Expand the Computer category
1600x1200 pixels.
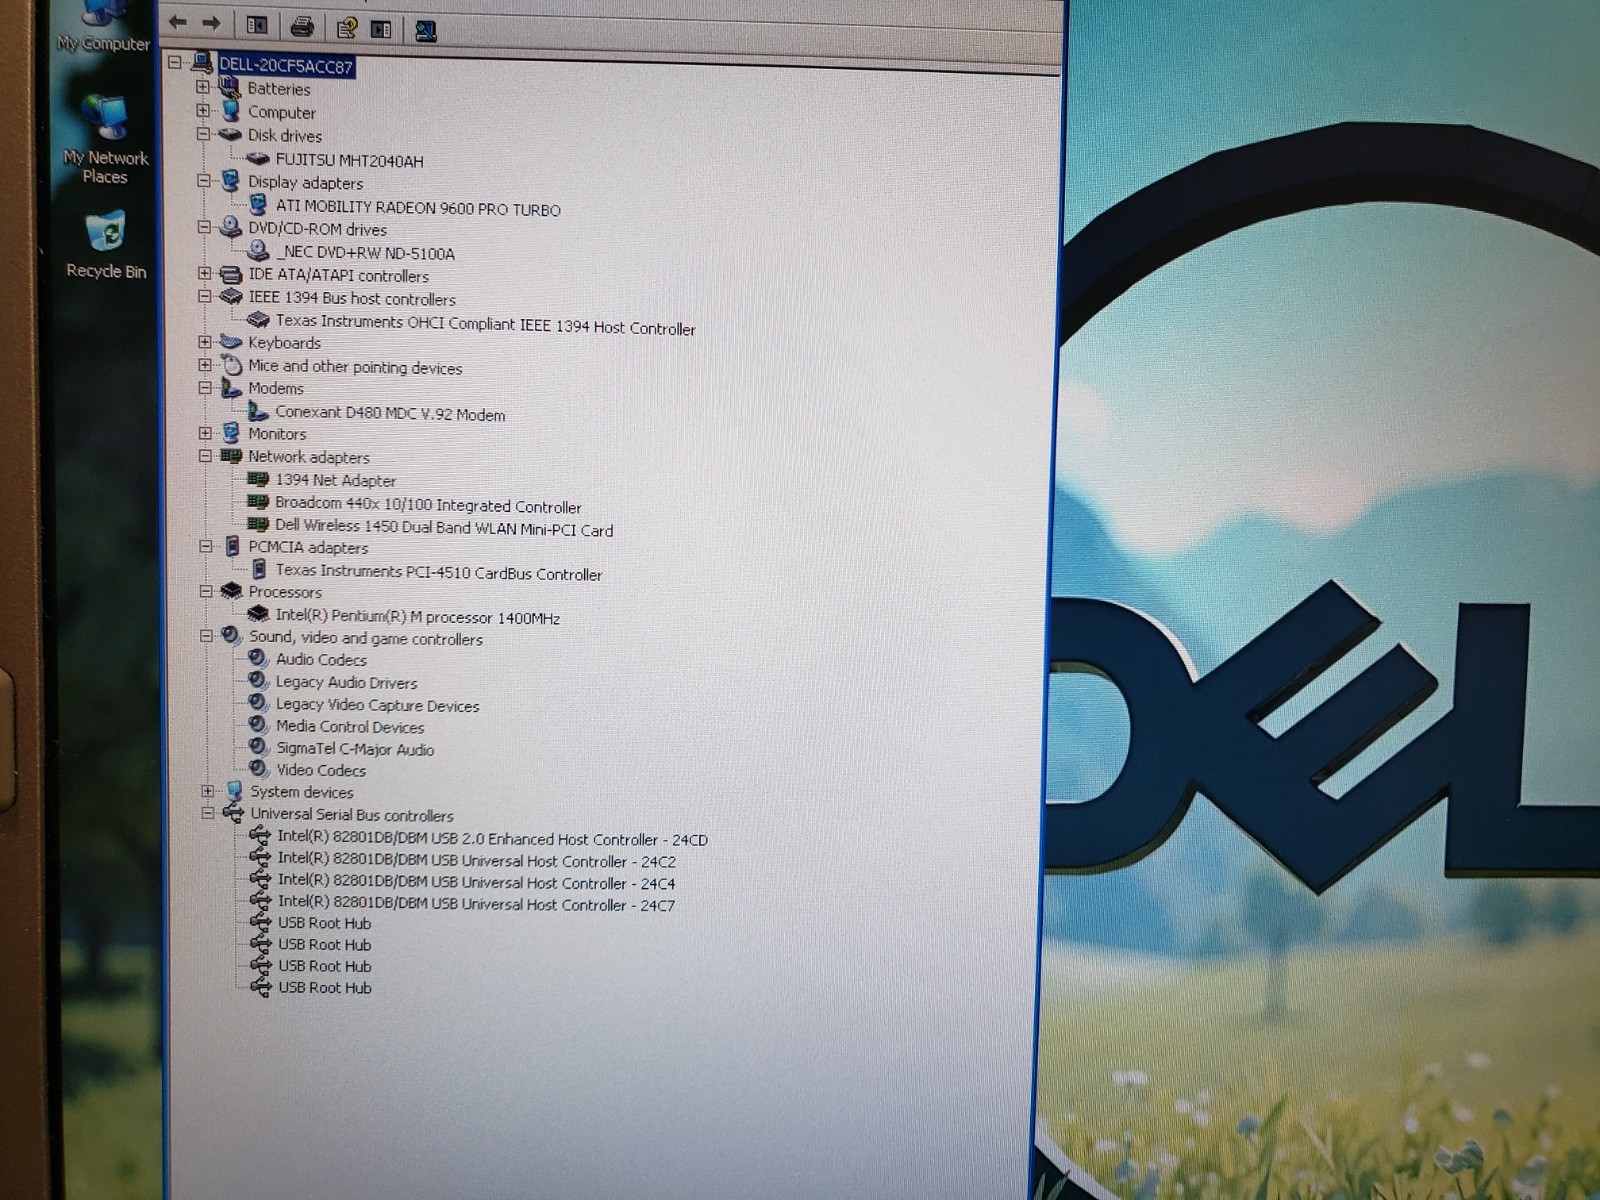point(203,110)
